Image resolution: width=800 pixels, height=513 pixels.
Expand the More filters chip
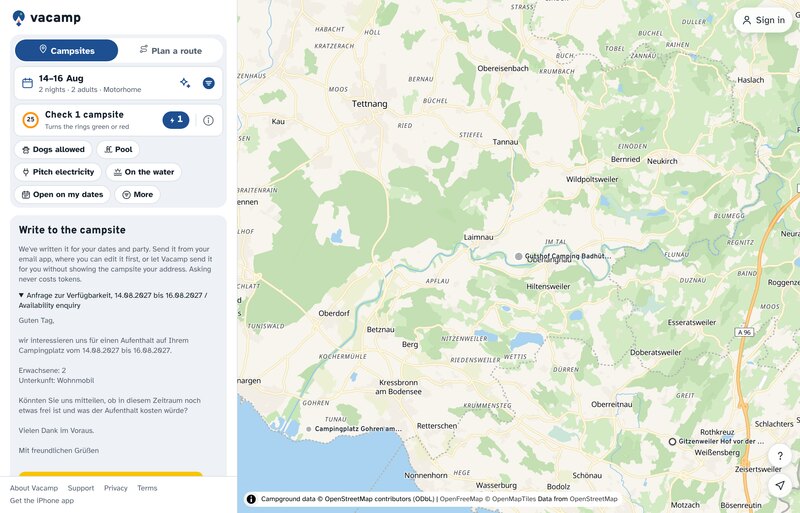138,194
